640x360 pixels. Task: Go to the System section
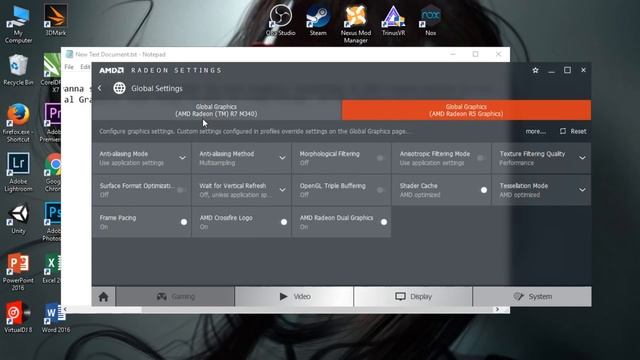tap(532, 297)
